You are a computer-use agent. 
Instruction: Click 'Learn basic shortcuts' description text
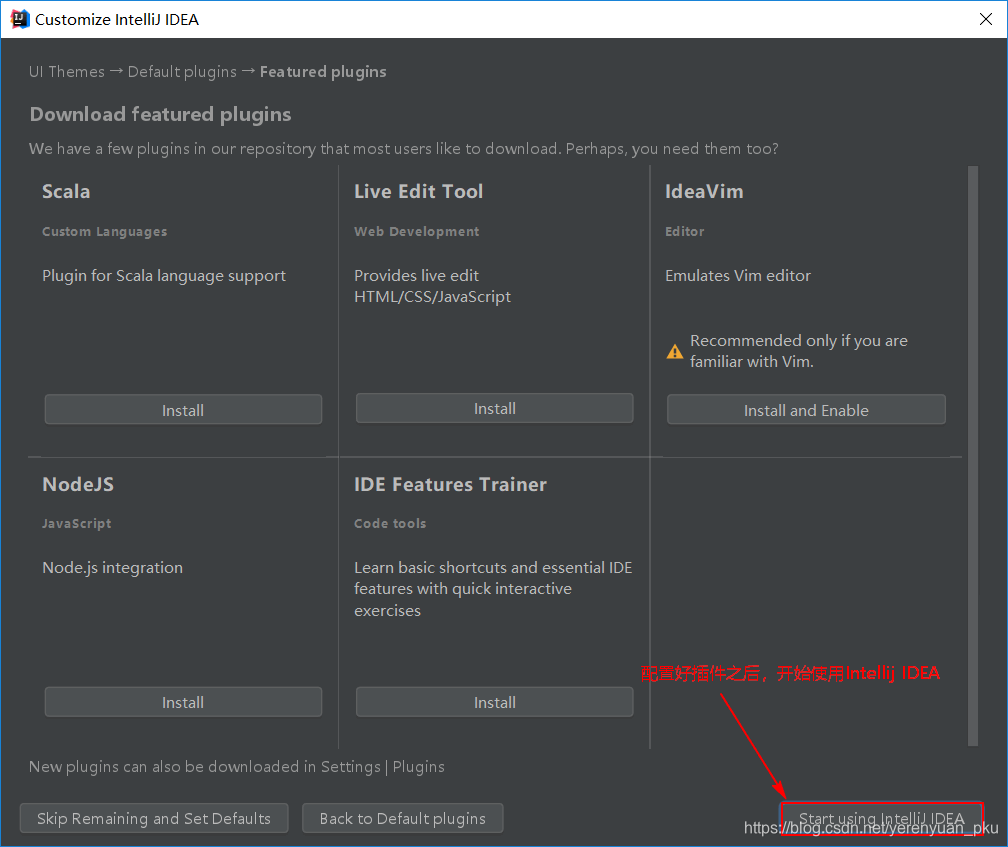tap(493, 589)
